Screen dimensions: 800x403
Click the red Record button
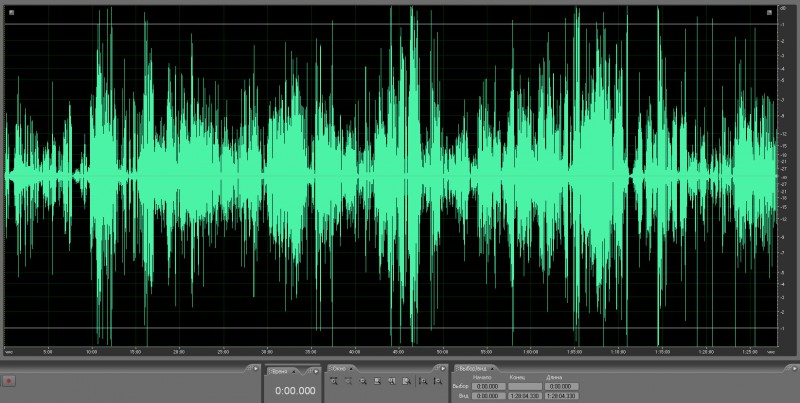click(x=9, y=381)
